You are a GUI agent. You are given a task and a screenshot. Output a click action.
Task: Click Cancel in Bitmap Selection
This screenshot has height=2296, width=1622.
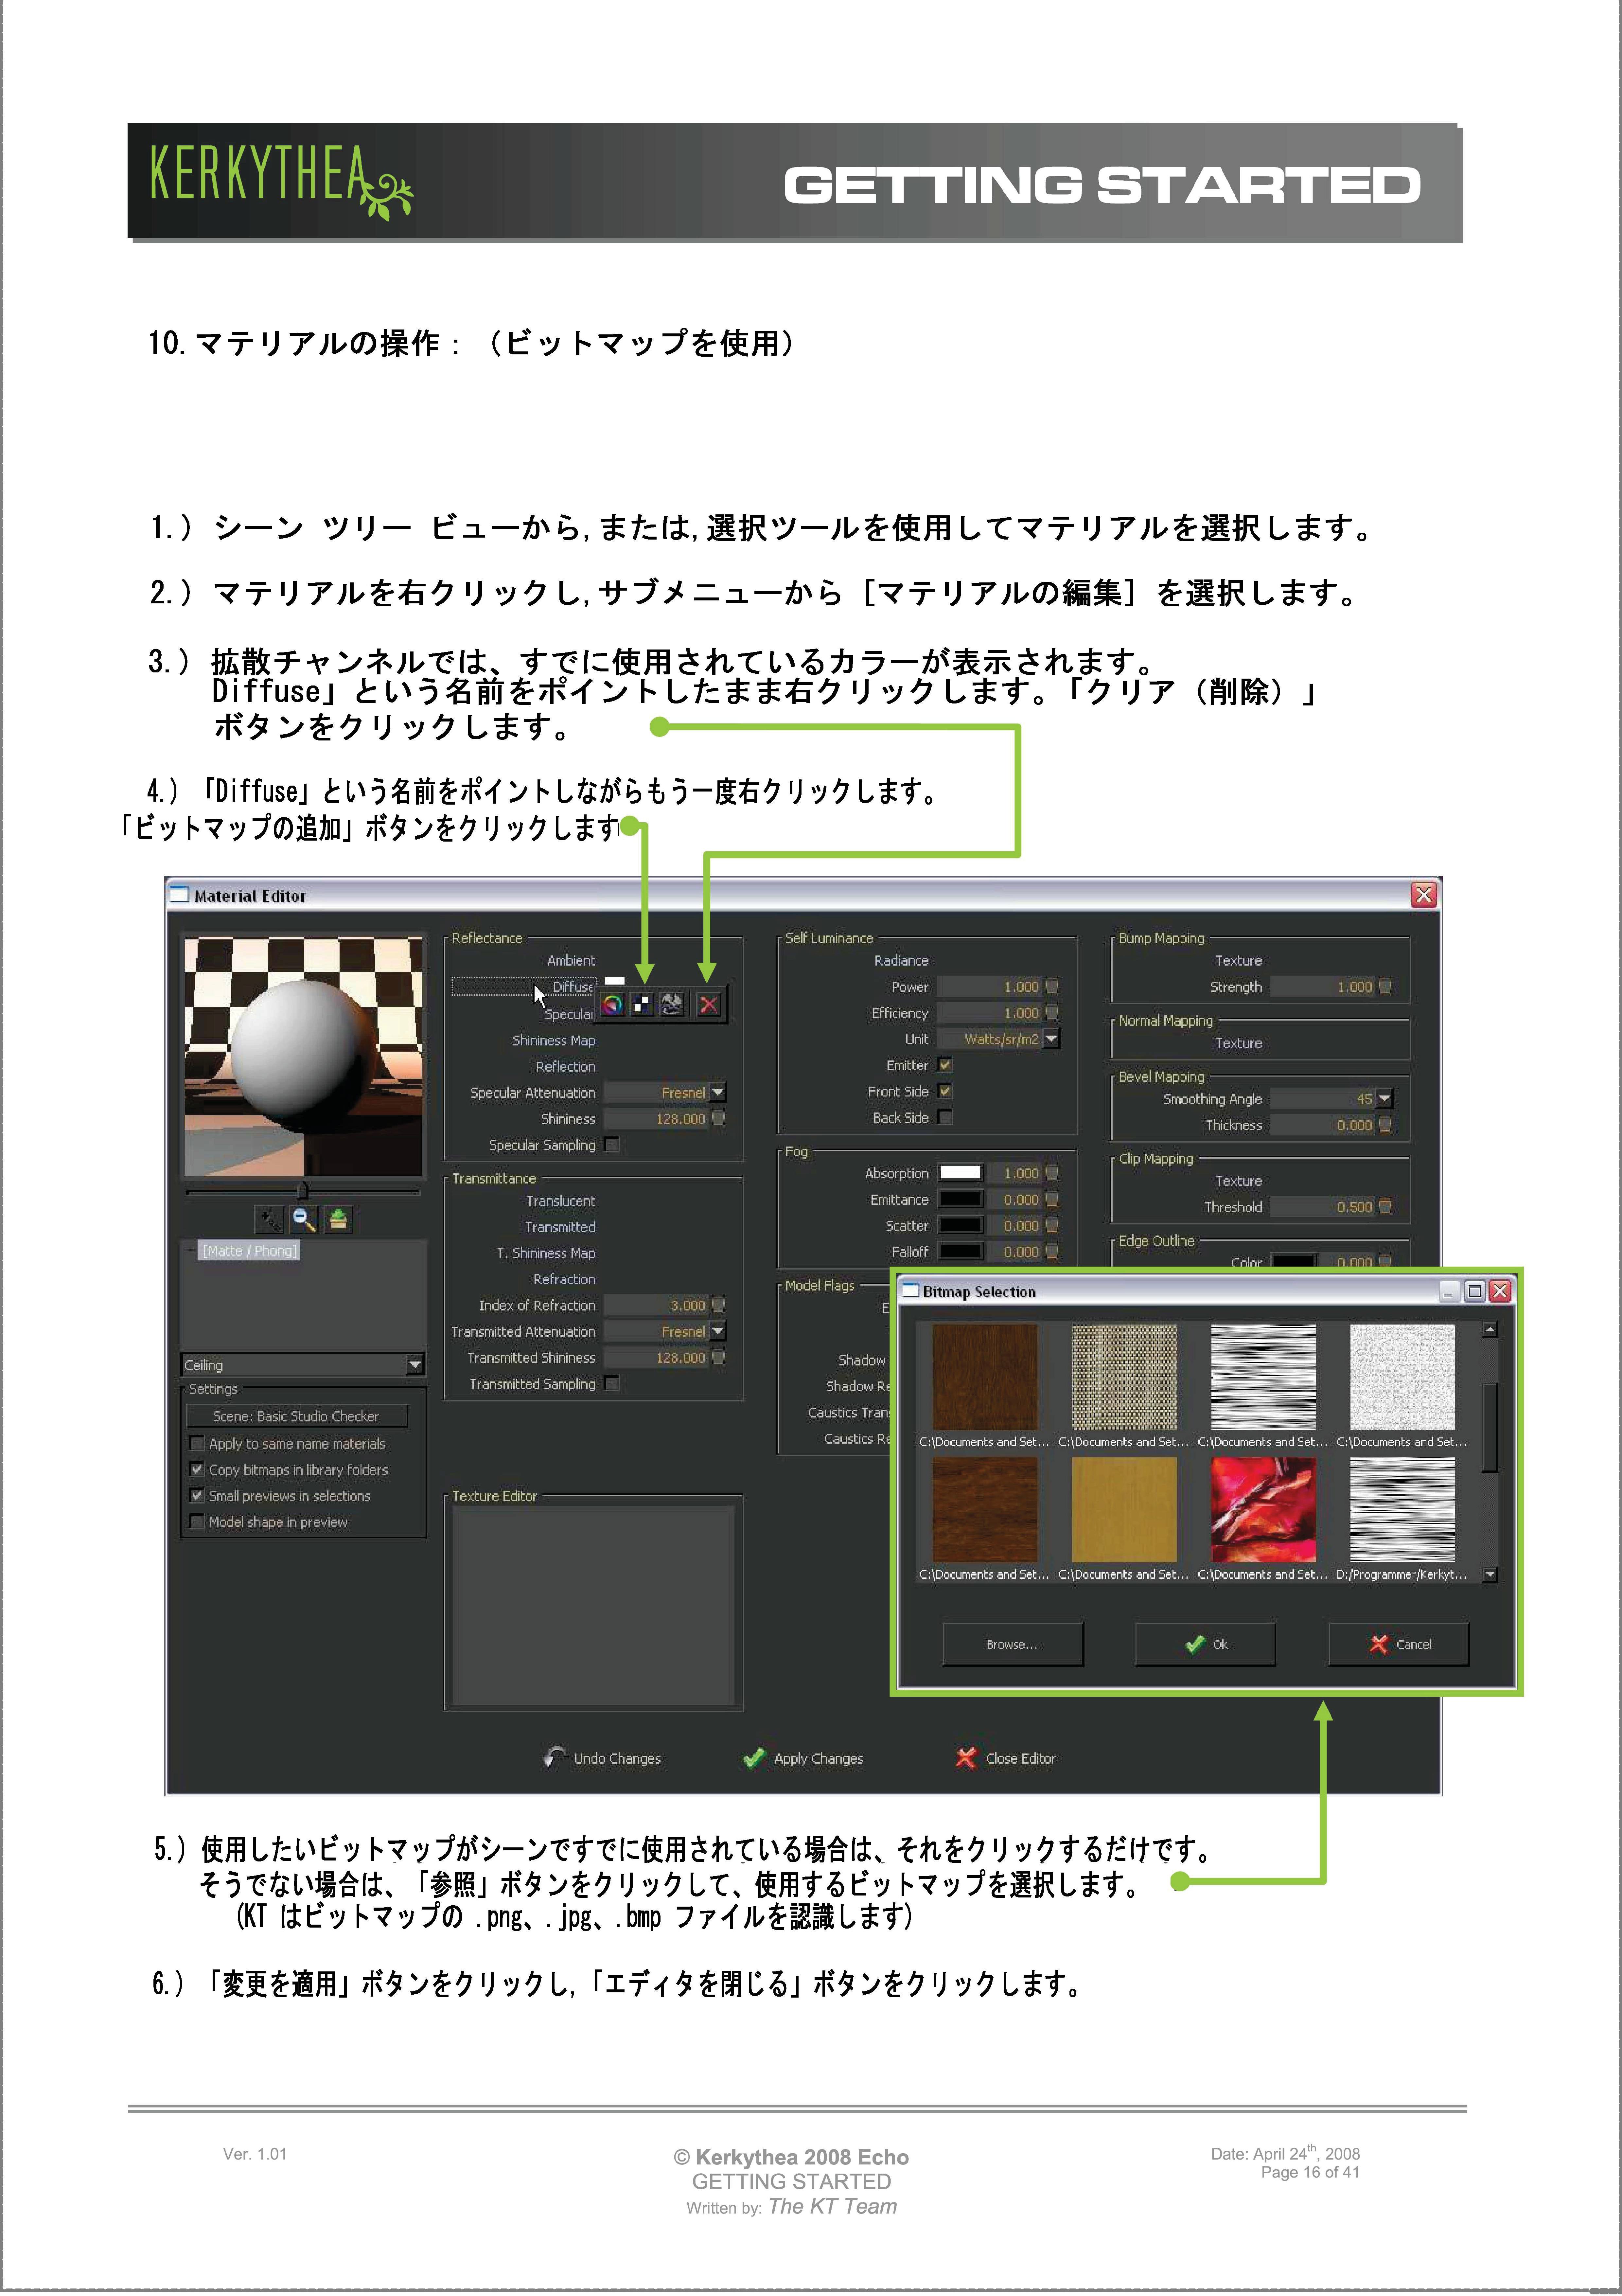tap(1399, 1644)
